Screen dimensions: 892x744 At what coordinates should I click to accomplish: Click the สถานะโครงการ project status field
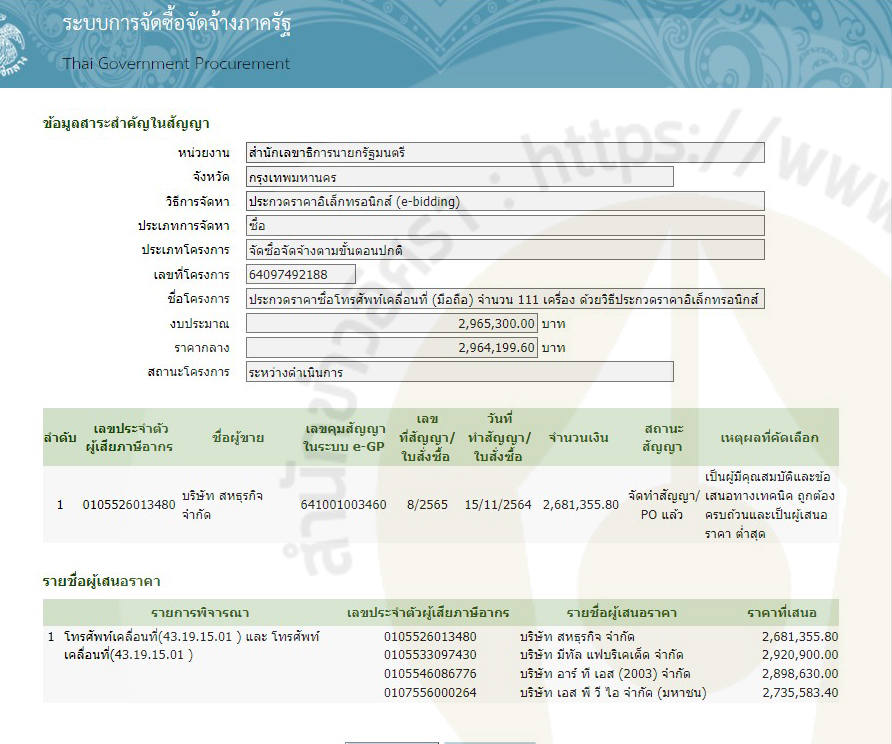tap(459, 372)
